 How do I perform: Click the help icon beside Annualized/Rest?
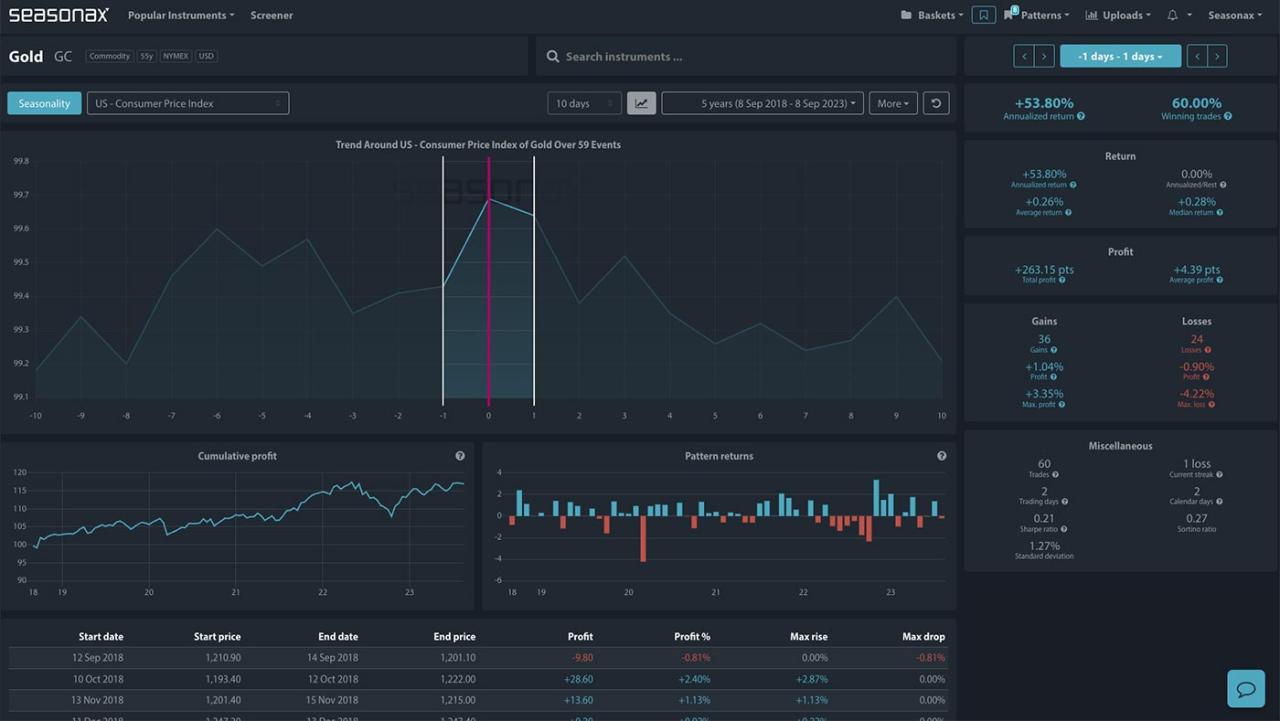(x=1223, y=185)
